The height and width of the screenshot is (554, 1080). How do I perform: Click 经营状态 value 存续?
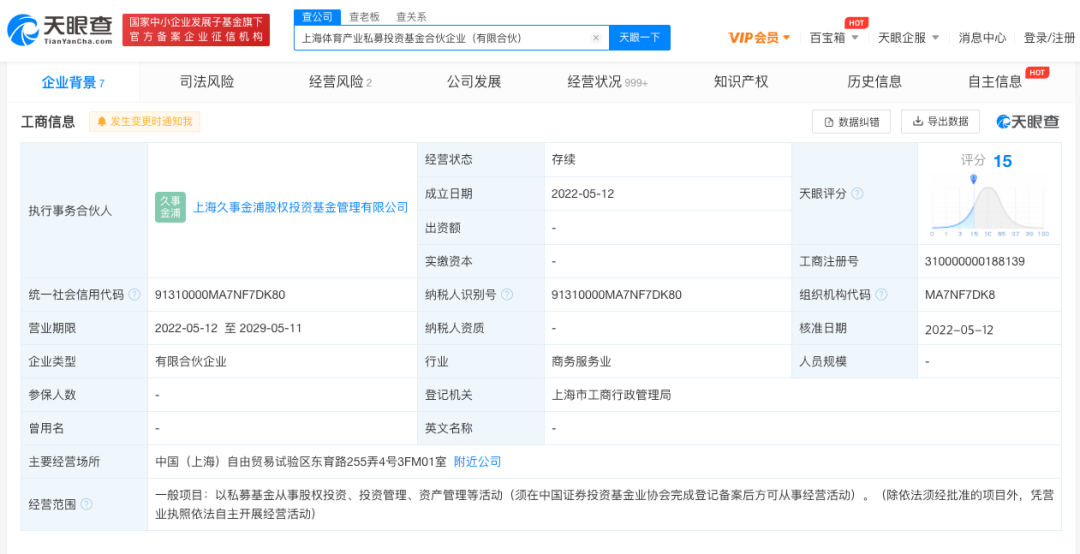tap(563, 160)
